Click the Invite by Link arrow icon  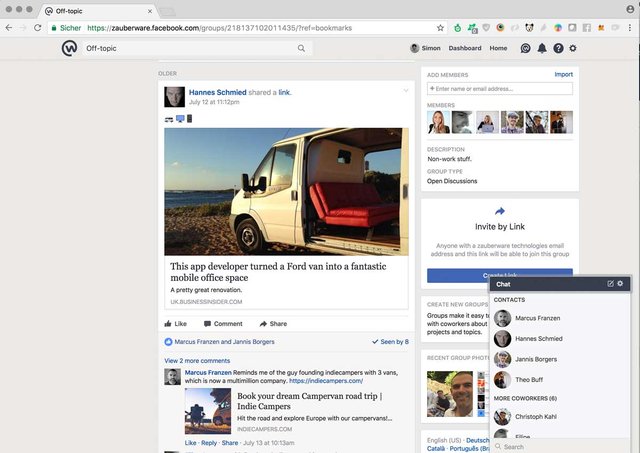click(500, 211)
